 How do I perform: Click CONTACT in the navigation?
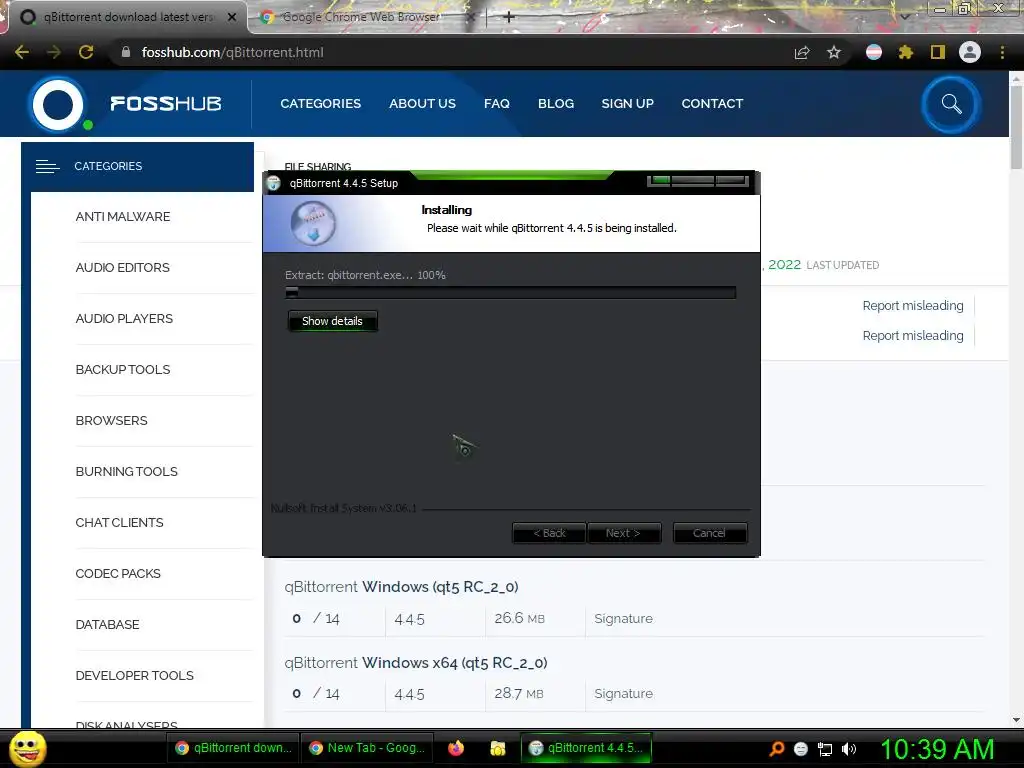[x=712, y=104]
